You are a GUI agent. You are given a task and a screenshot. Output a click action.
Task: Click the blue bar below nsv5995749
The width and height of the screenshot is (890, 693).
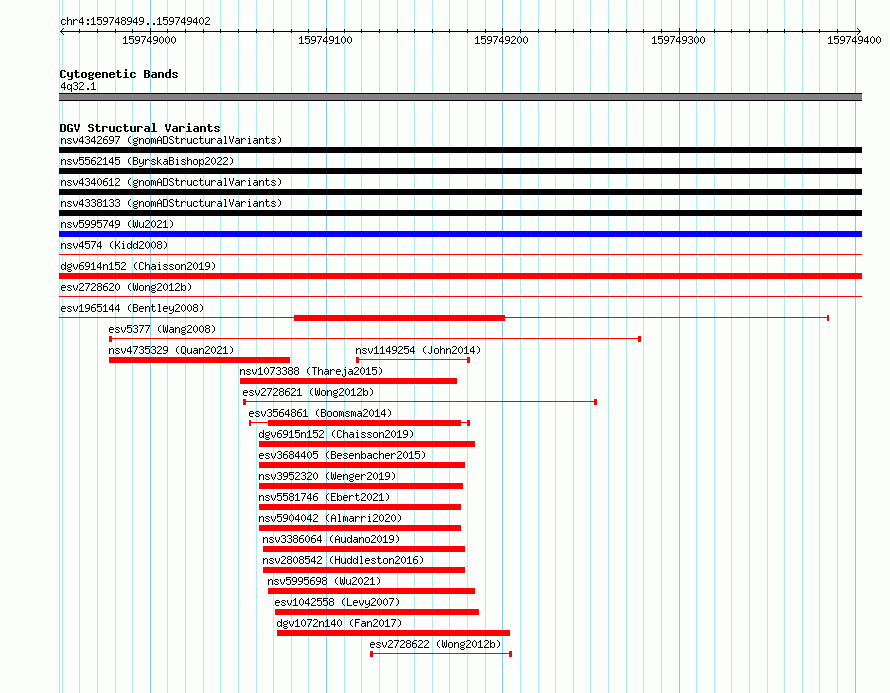tap(460, 234)
